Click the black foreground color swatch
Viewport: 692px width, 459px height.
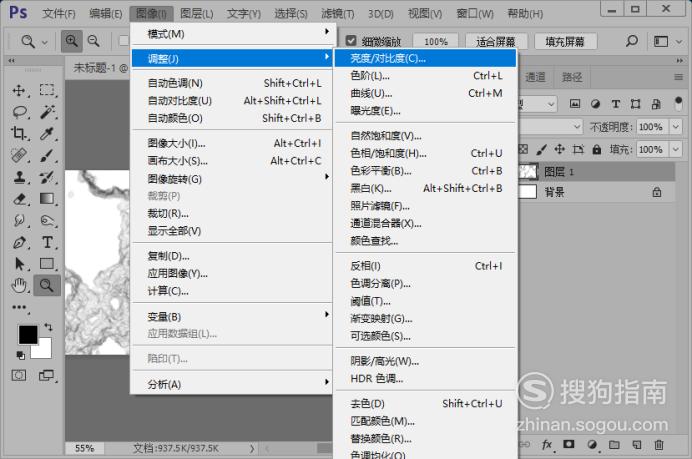point(27,334)
